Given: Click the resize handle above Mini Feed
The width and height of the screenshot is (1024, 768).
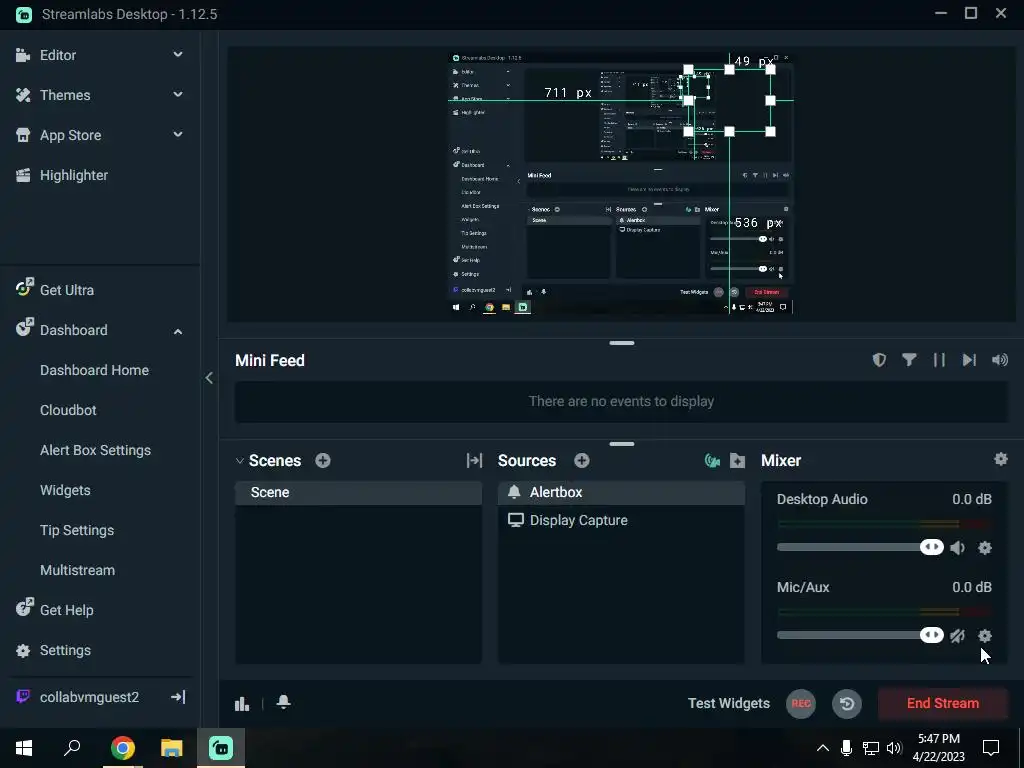Looking at the screenshot, I should point(622,343).
